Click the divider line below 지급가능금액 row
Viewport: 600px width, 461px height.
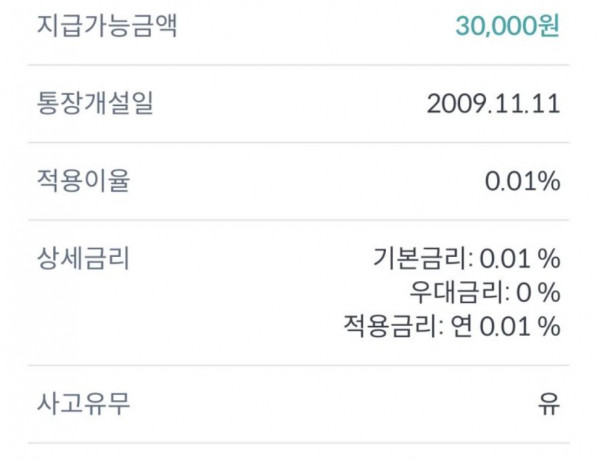(x=300, y=65)
